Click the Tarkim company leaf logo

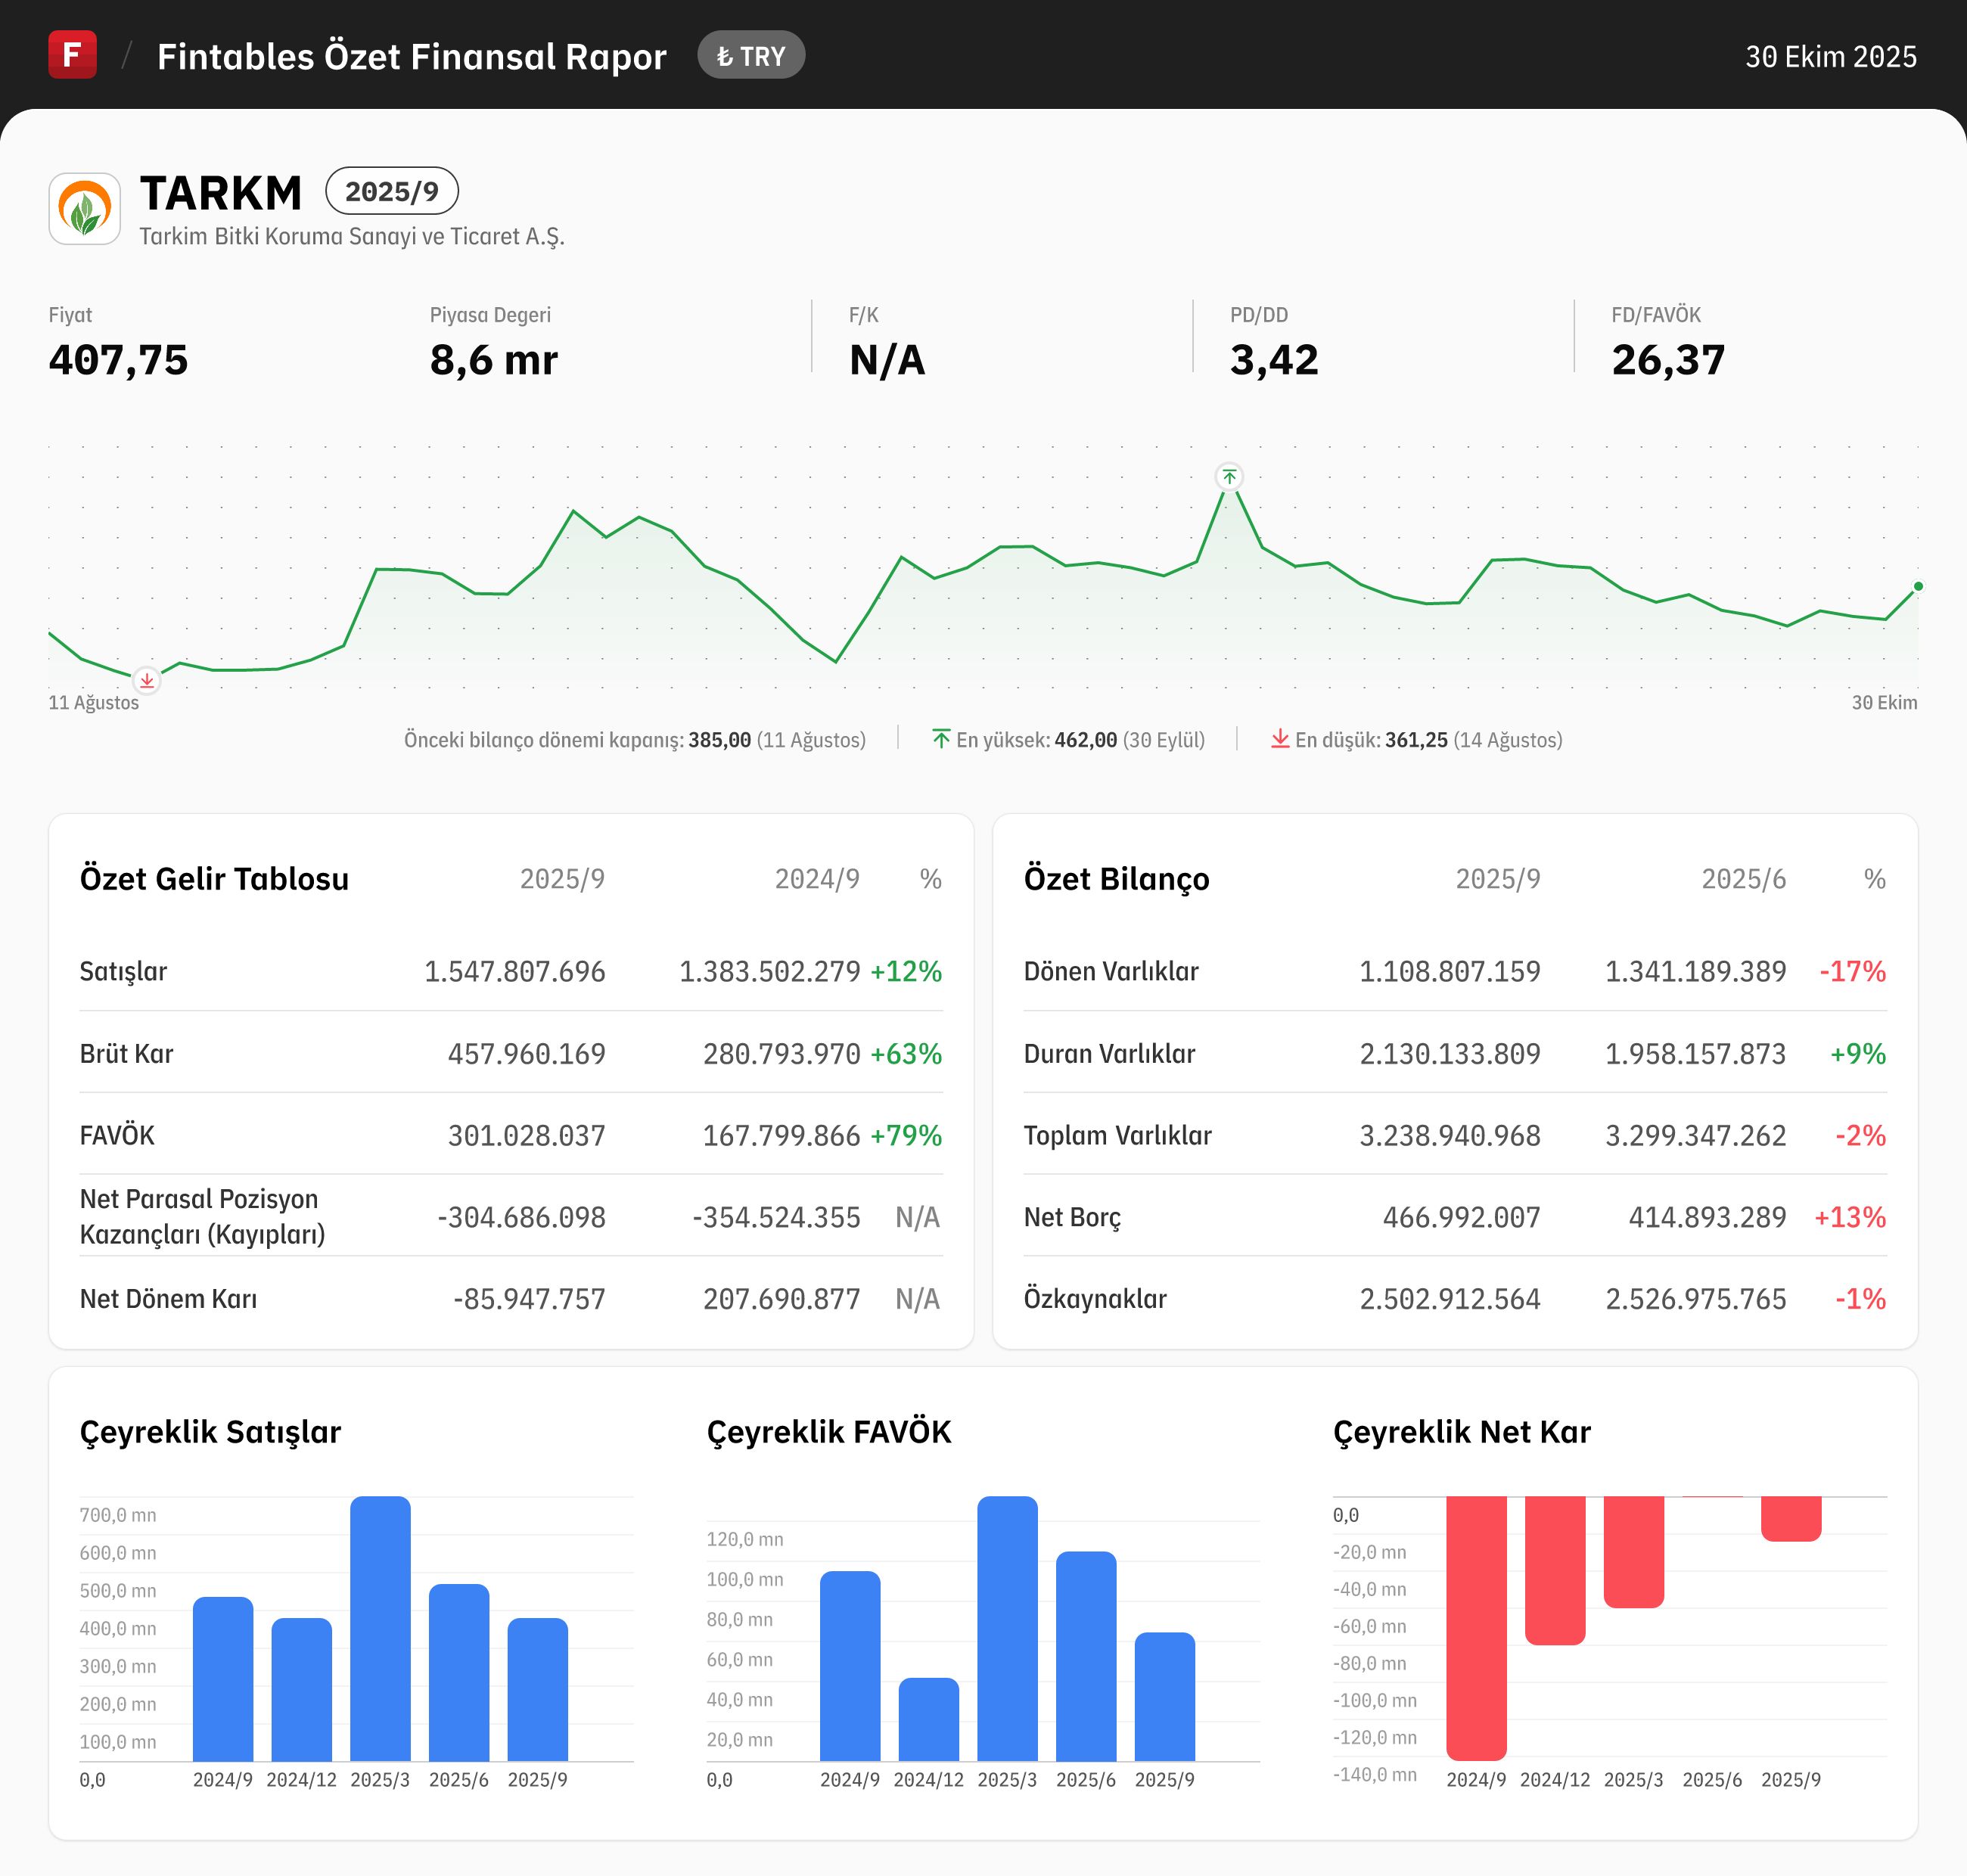point(85,209)
